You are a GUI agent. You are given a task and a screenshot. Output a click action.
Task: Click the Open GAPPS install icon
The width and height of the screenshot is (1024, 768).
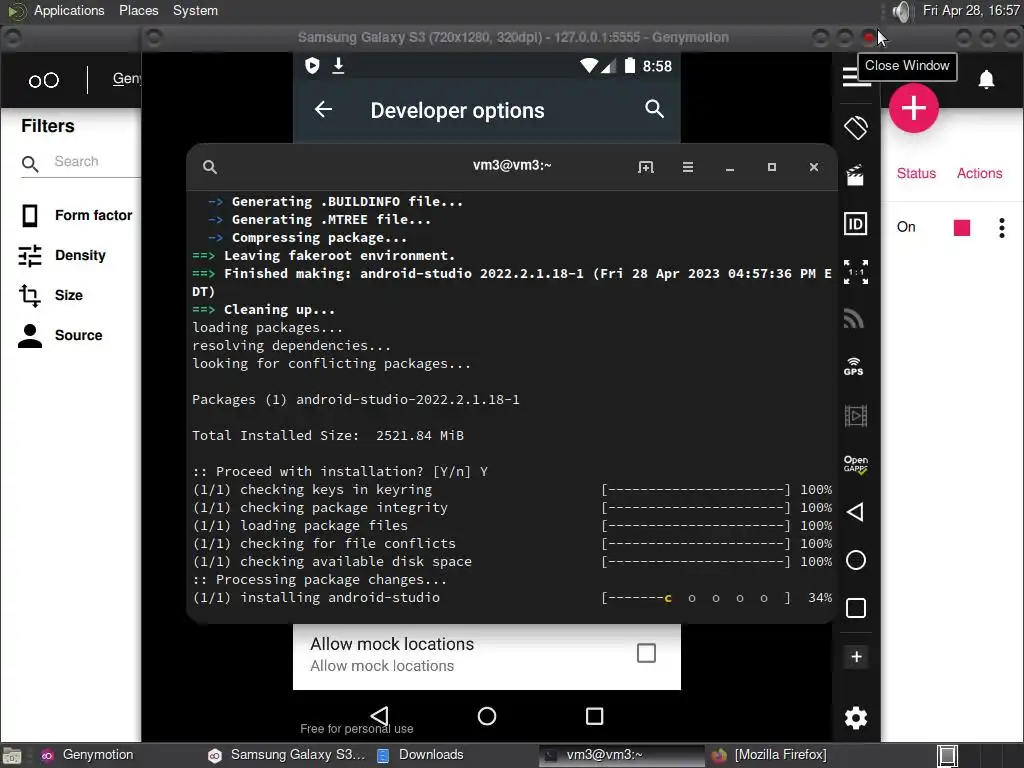(856, 464)
